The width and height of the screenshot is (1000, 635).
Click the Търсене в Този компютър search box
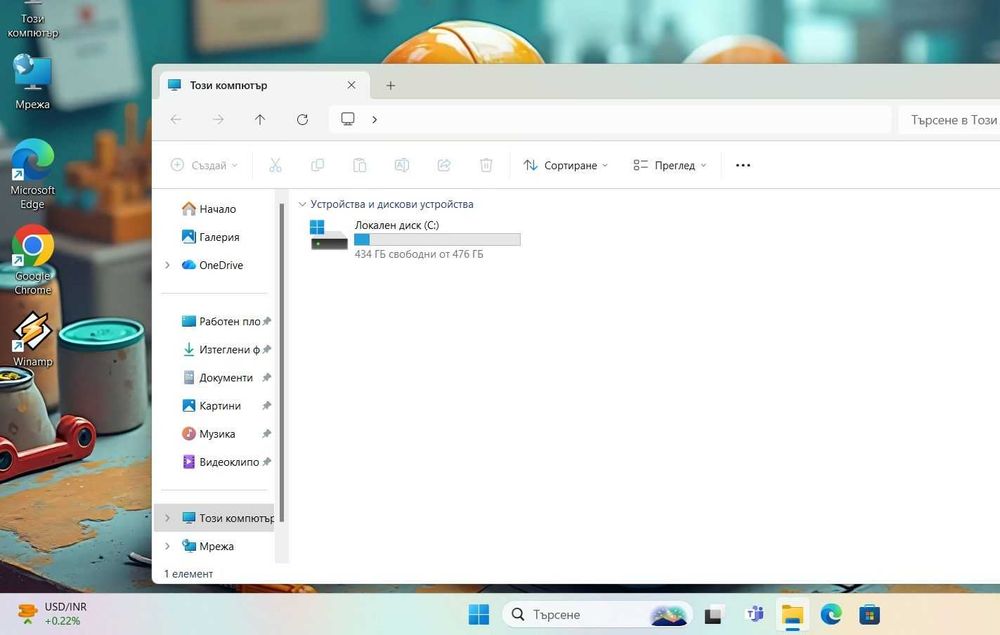click(x=949, y=120)
